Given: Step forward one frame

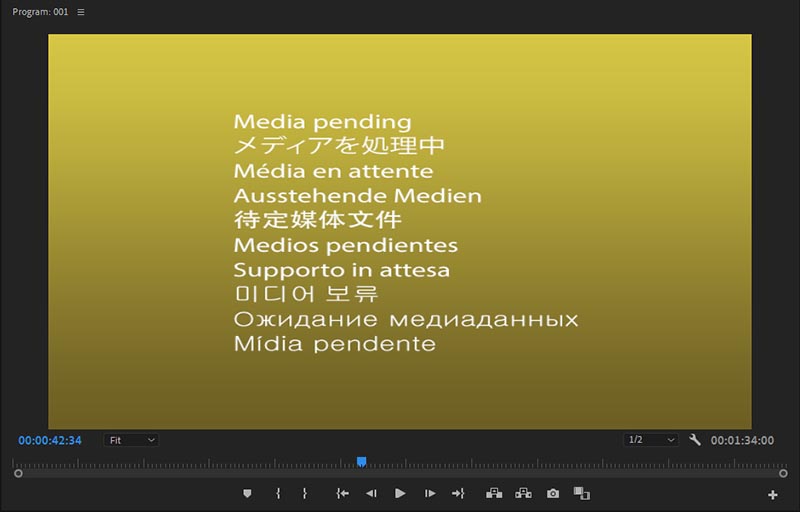Looking at the screenshot, I should pyautogui.click(x=430, y=493).
